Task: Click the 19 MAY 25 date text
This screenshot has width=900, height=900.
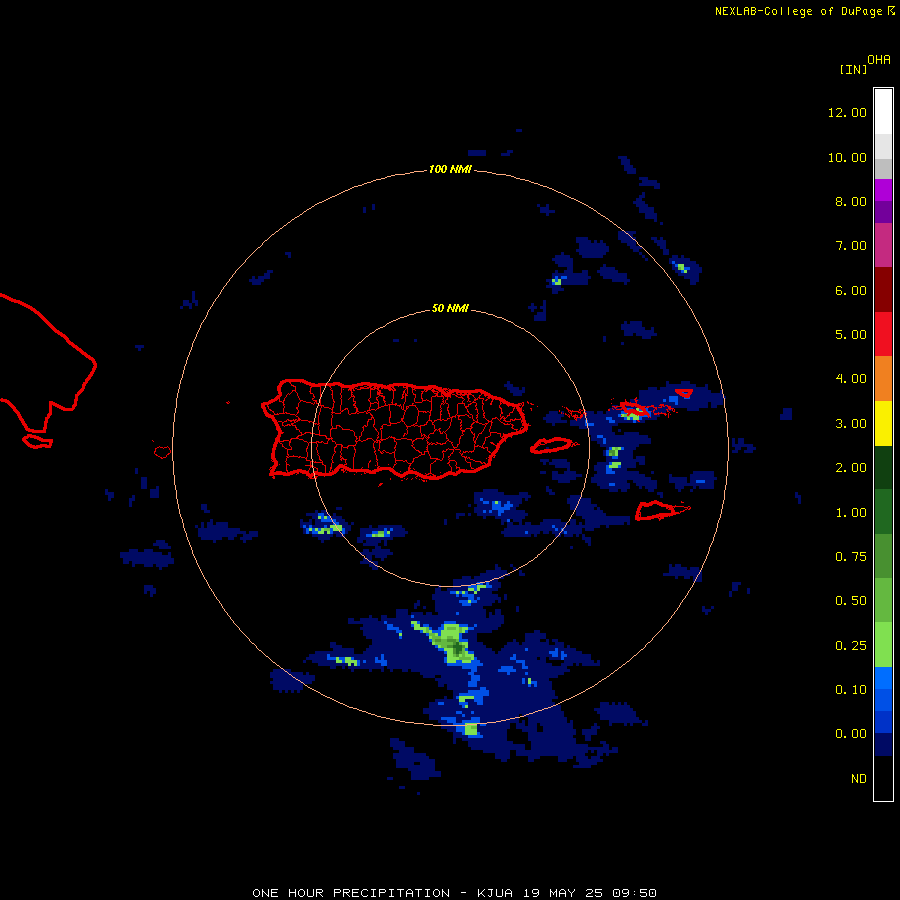Action: (x=560, y=893)
